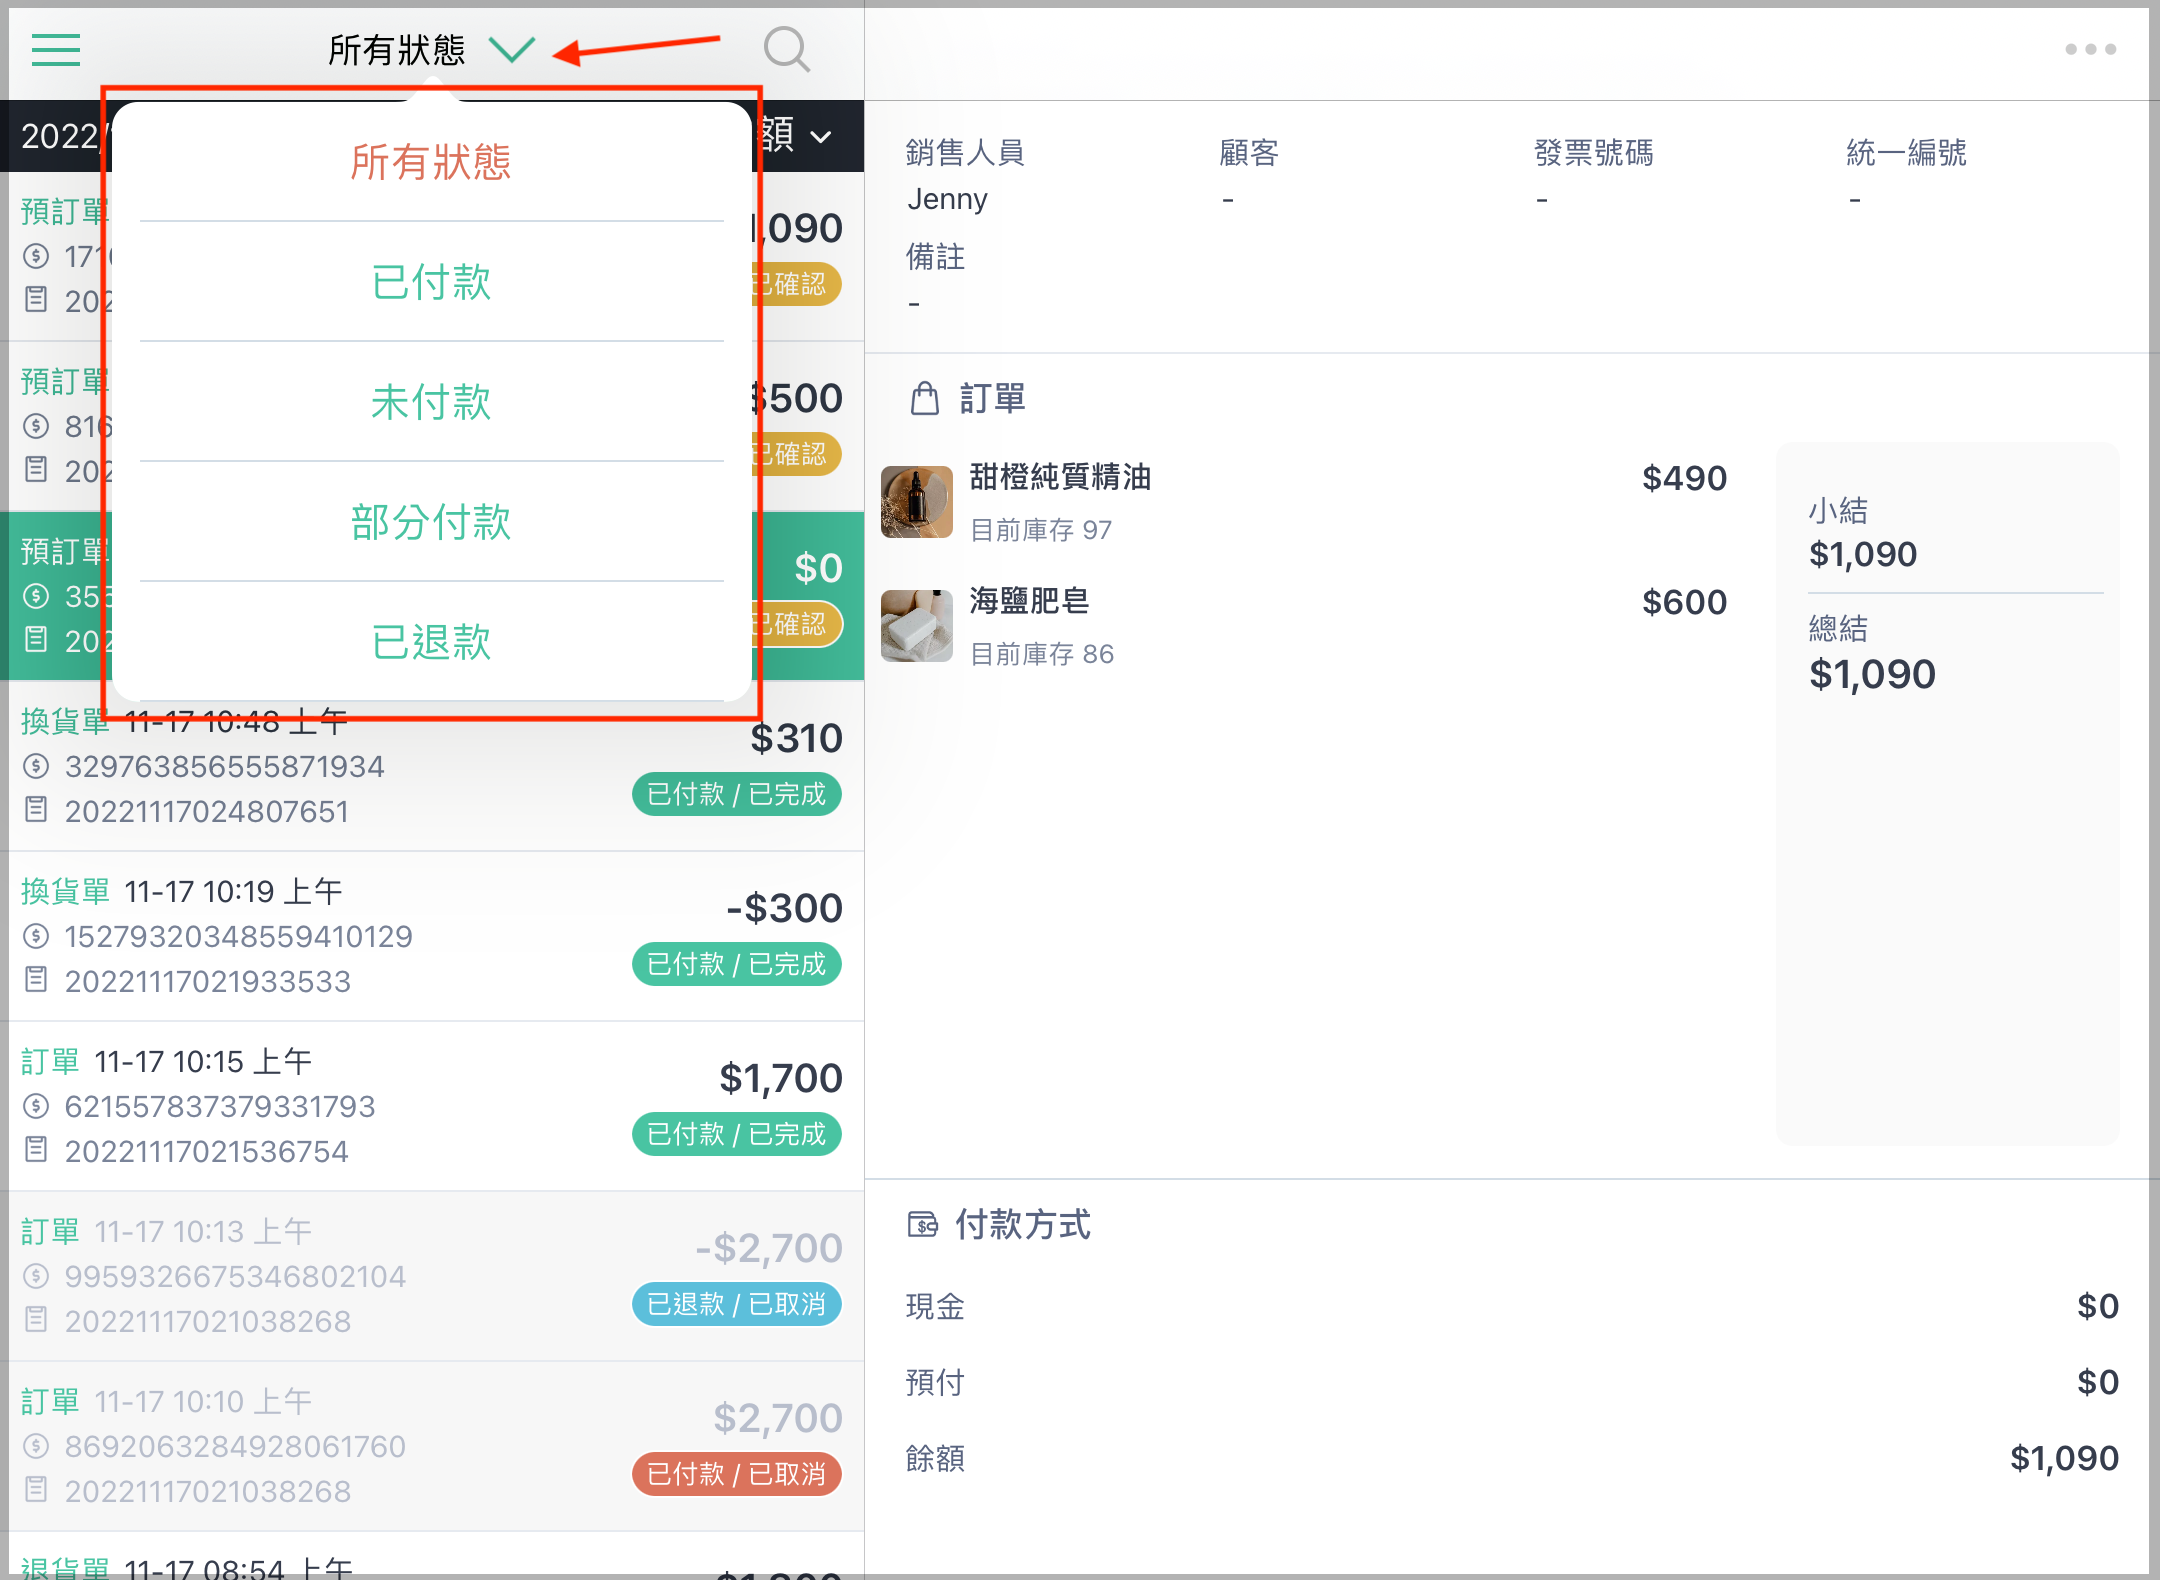Open the three-dot more options menu
Image resolution: width=2160 pixels, height=1580 pixels.
tap(2090, 49)
